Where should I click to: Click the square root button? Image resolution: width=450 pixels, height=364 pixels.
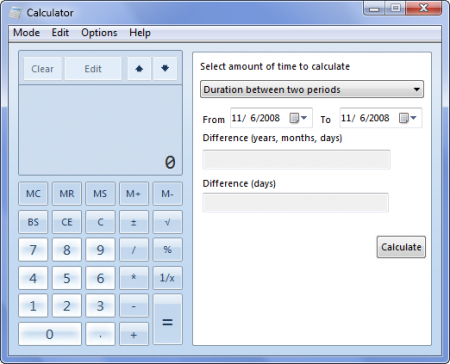tap(167, 222)
